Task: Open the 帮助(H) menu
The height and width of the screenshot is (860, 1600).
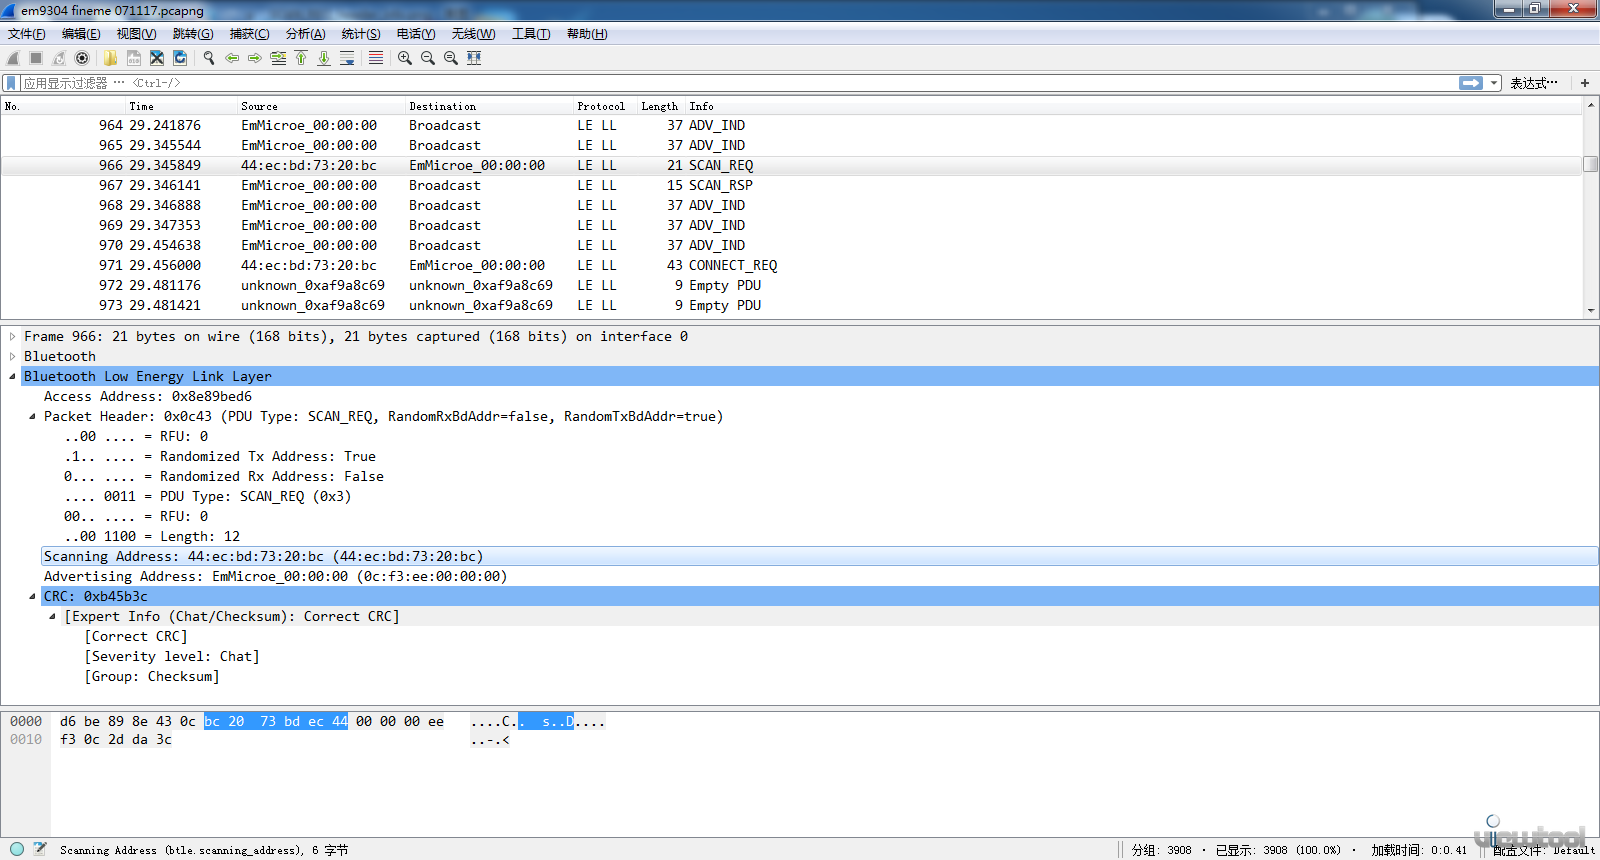Action: click(x=587, y=34)
